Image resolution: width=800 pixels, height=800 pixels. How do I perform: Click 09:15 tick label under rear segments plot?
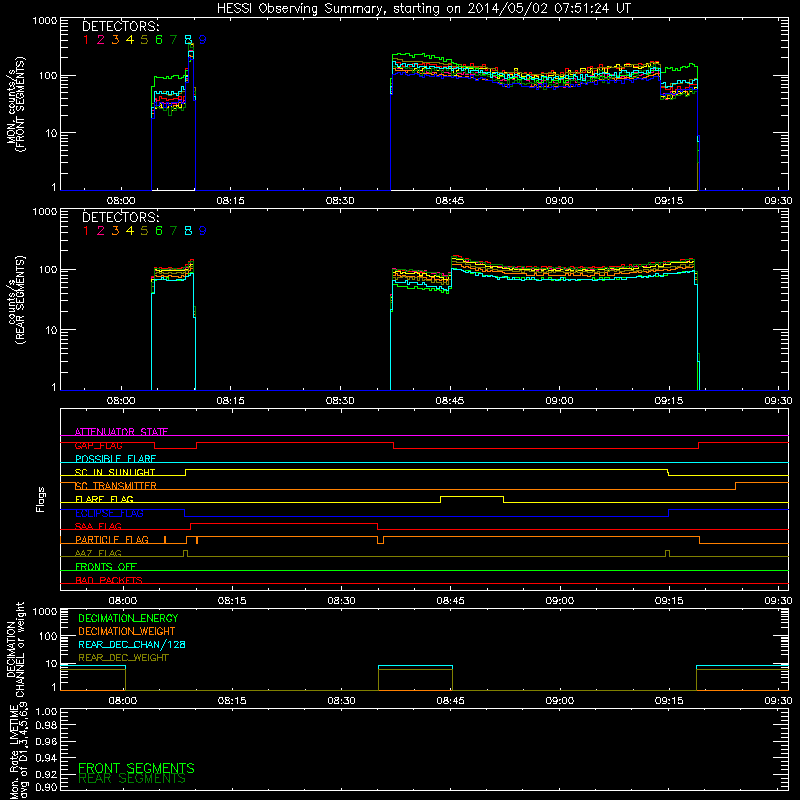point(669,401)
